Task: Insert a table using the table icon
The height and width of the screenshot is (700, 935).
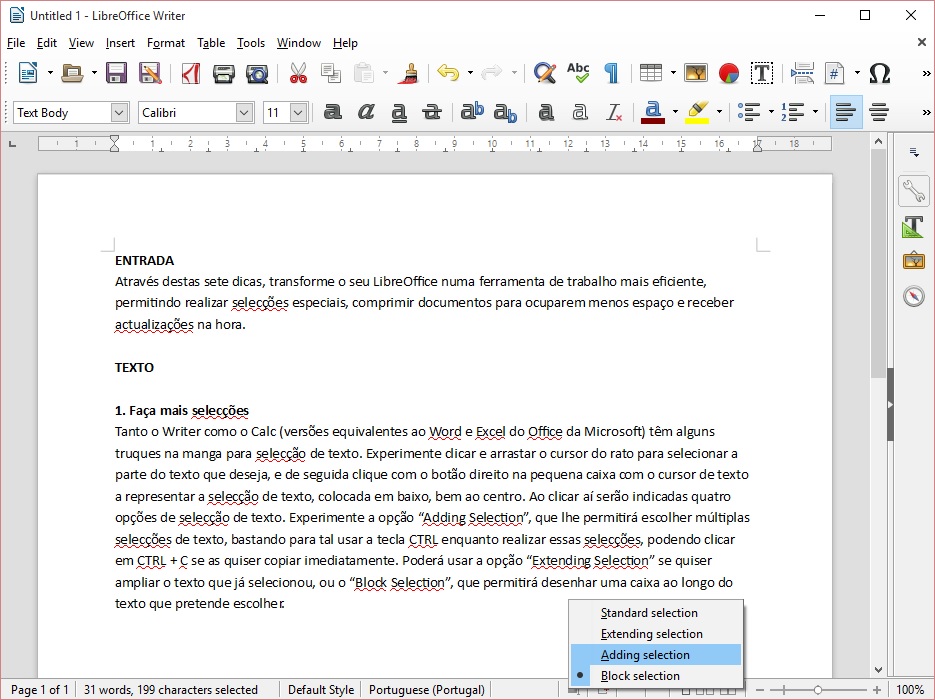Action: 651,73
